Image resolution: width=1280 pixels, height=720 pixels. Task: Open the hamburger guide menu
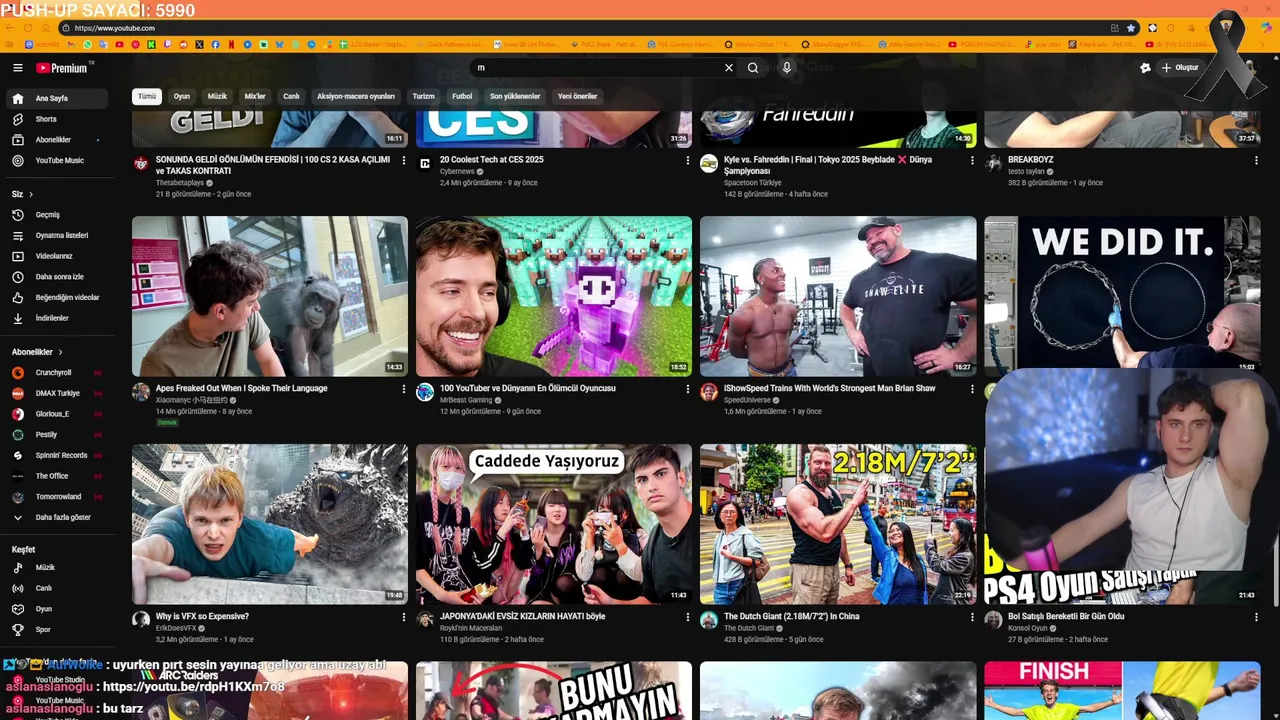pyautogui.click(x=17, y=68)
